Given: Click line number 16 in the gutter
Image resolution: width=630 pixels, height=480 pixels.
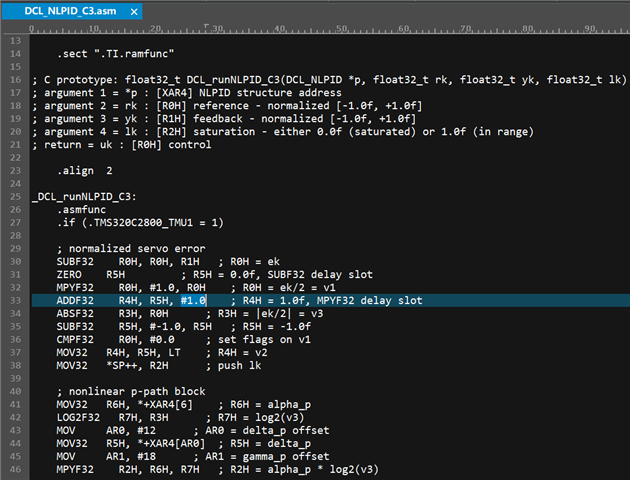Looking at the screenshot, I should click(x=15, y=80).
